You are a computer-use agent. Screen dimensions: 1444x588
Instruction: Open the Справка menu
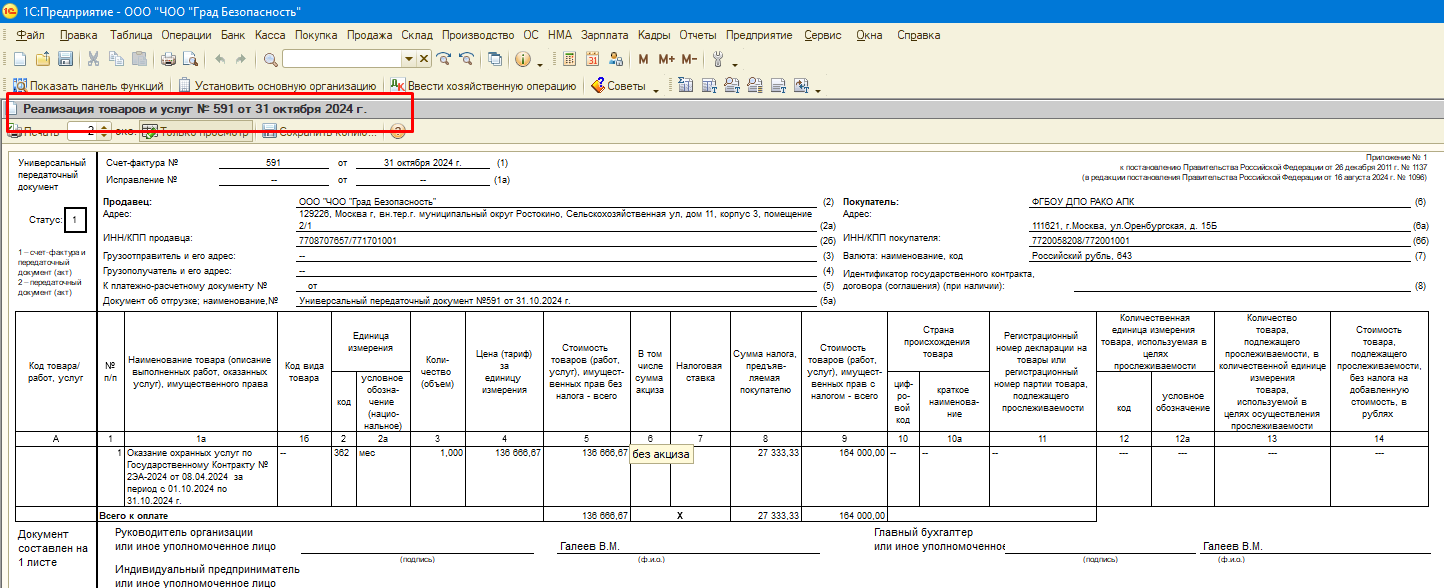point(919,35)
